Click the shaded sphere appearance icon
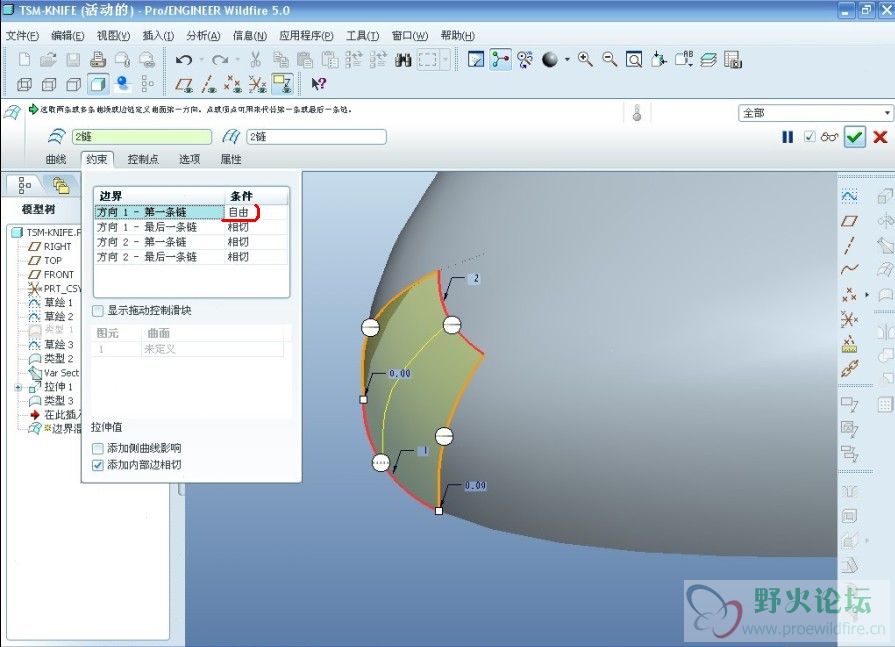This screenshot has height=647, width=895. pyautogui.click(x=550, y=59)
